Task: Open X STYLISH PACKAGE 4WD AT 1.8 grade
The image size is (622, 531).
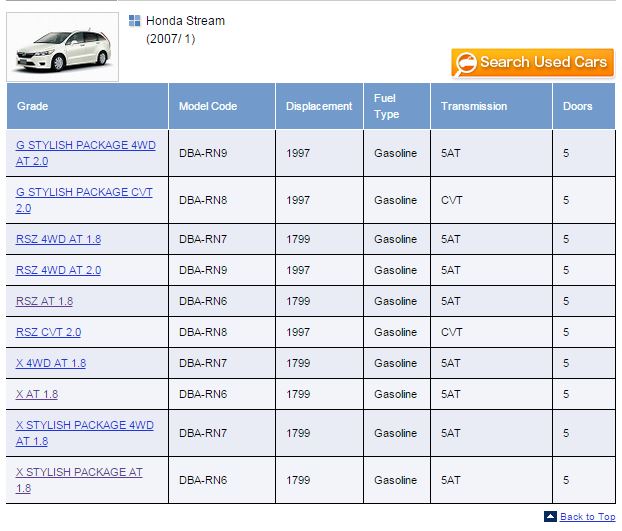Action: [85, 433]
